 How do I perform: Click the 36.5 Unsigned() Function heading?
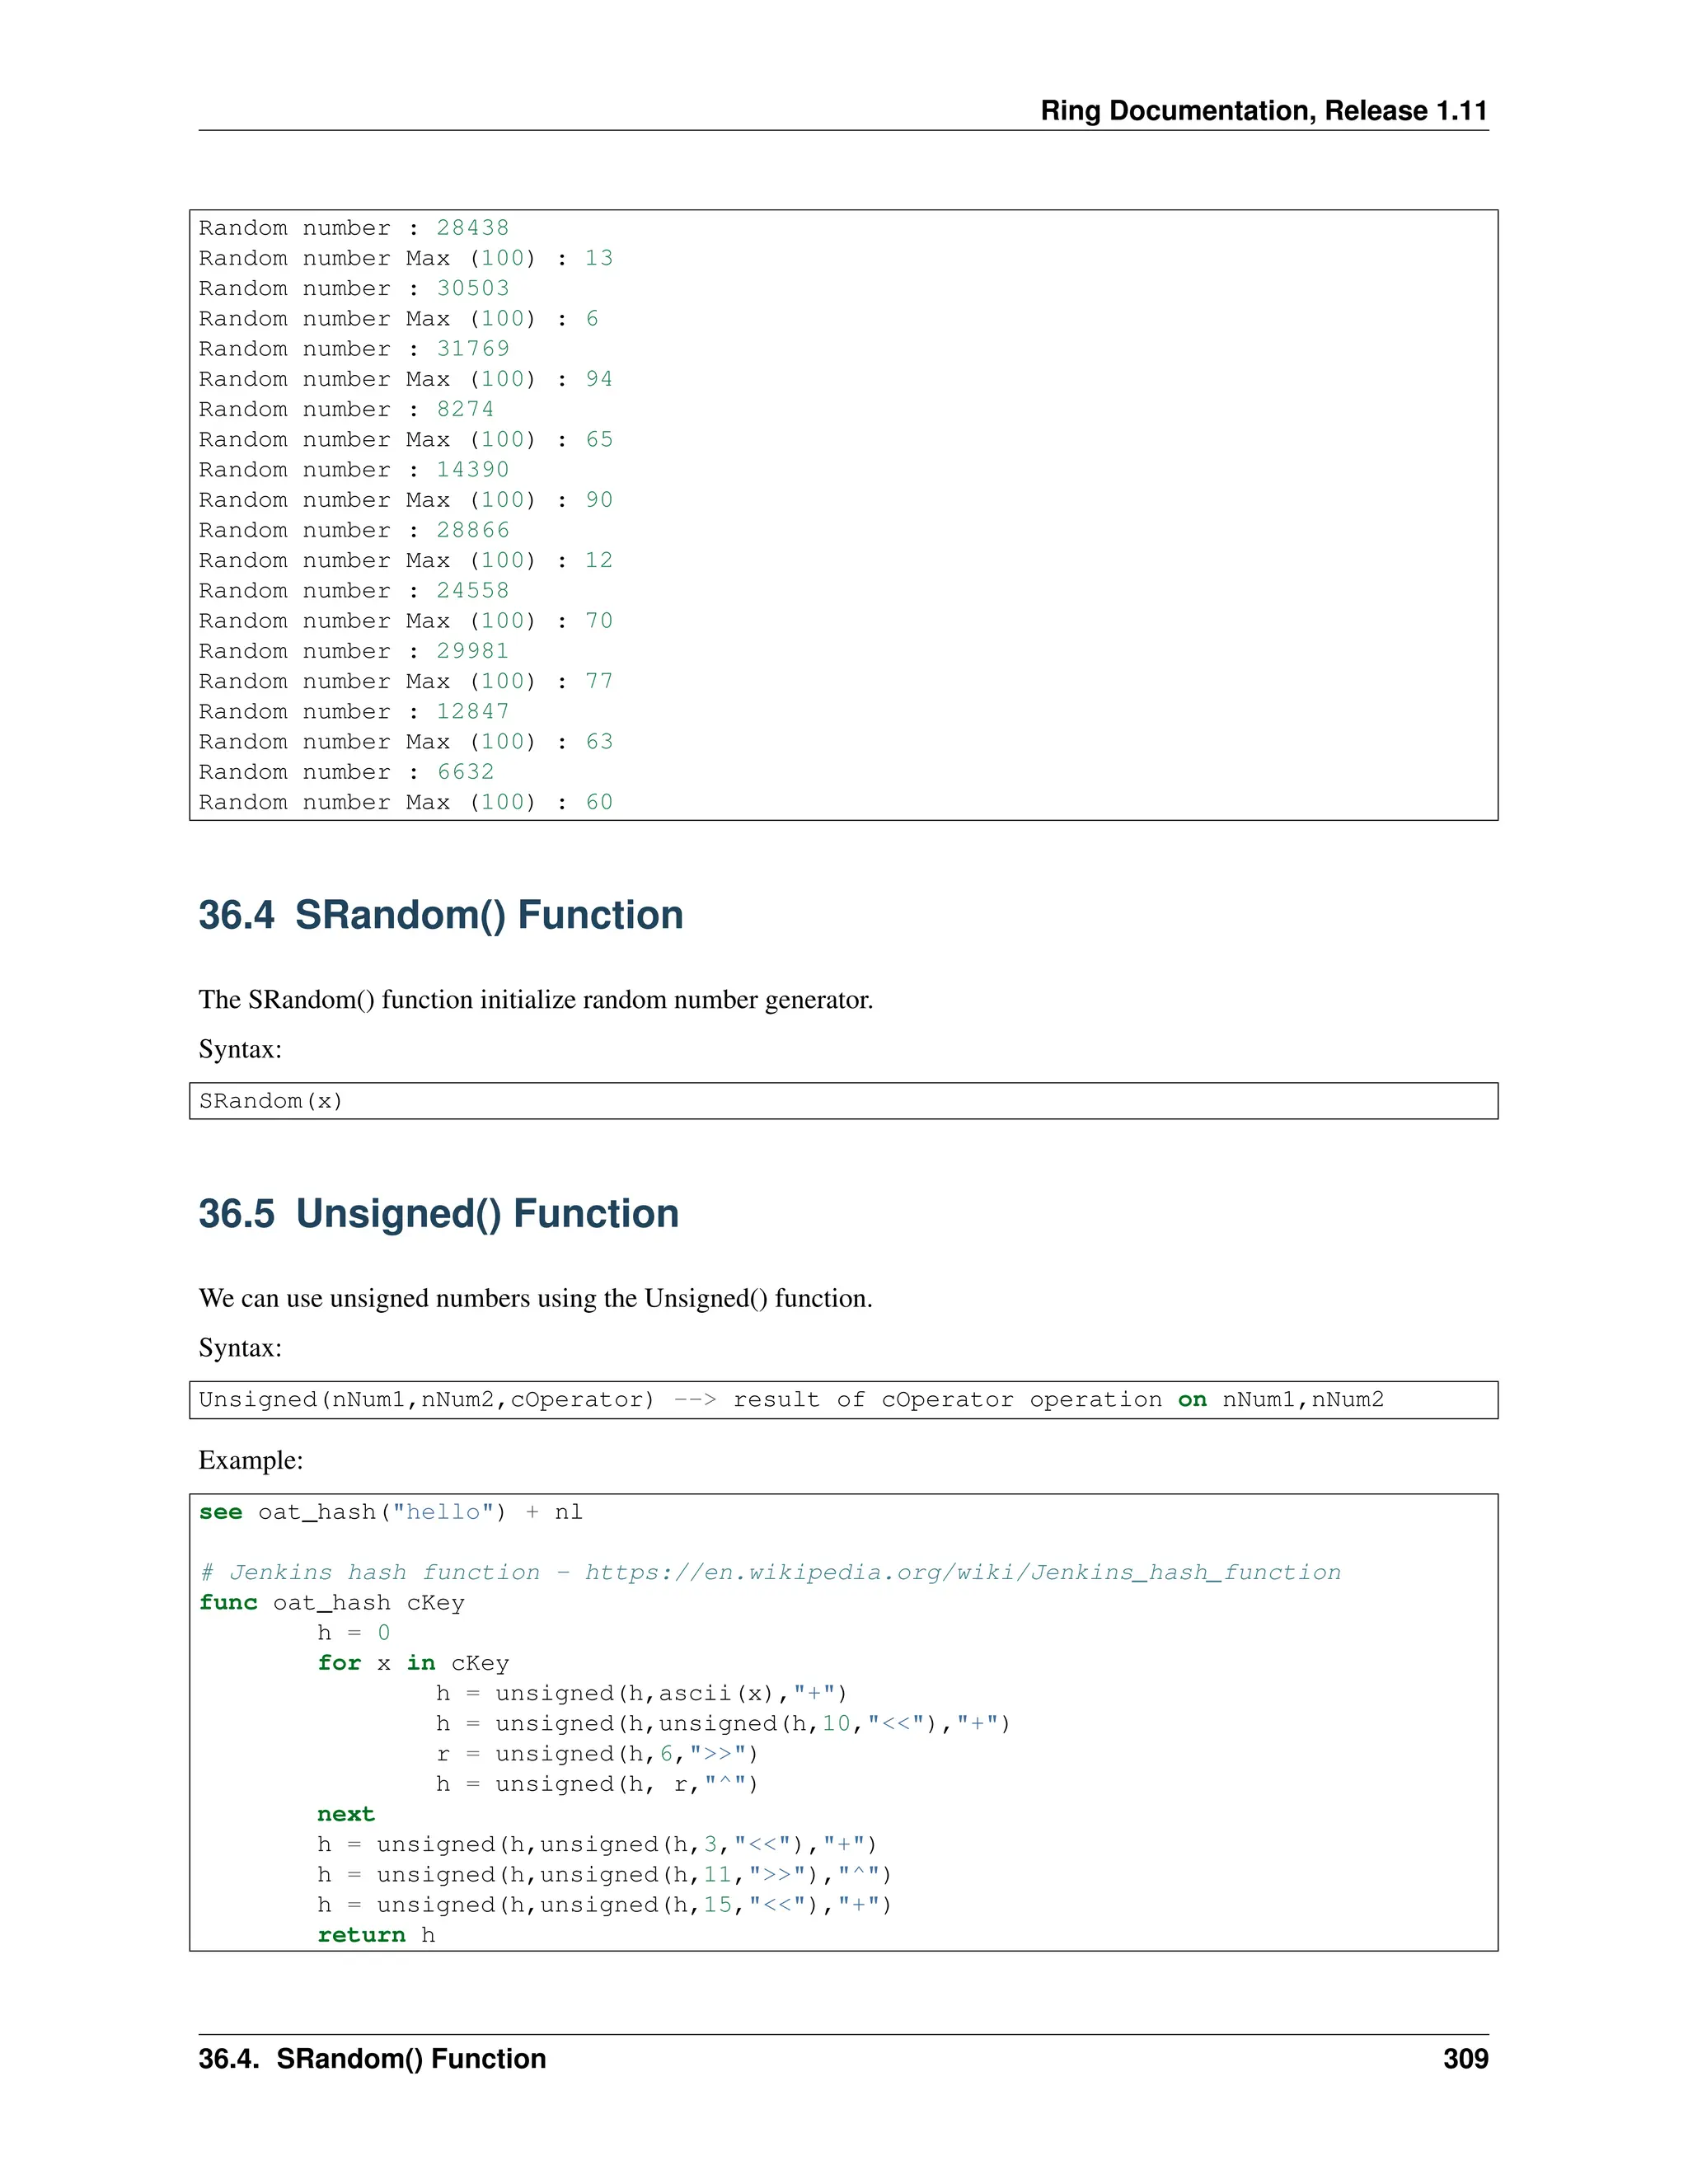[439, 1213]
